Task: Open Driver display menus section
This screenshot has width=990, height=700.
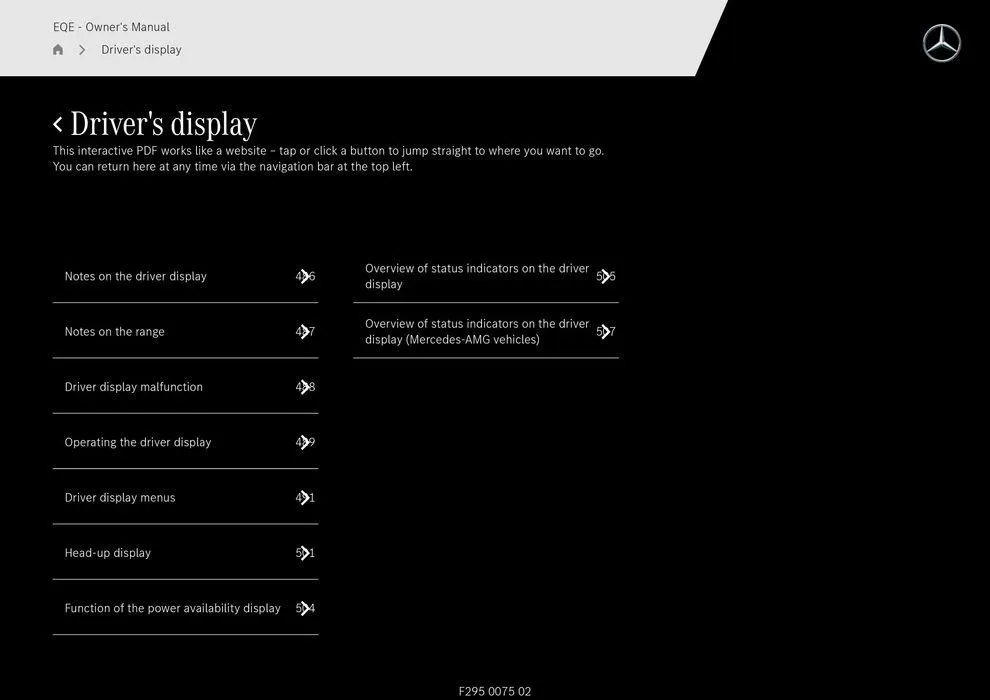Action: [x=120, y=498]
